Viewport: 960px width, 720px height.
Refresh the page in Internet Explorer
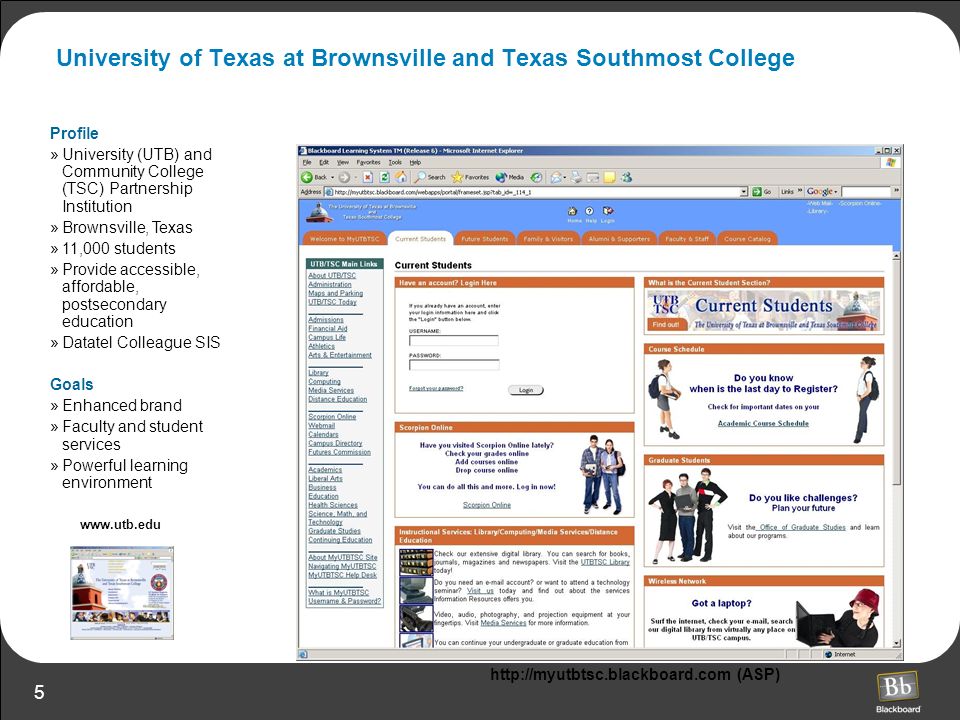384,177
